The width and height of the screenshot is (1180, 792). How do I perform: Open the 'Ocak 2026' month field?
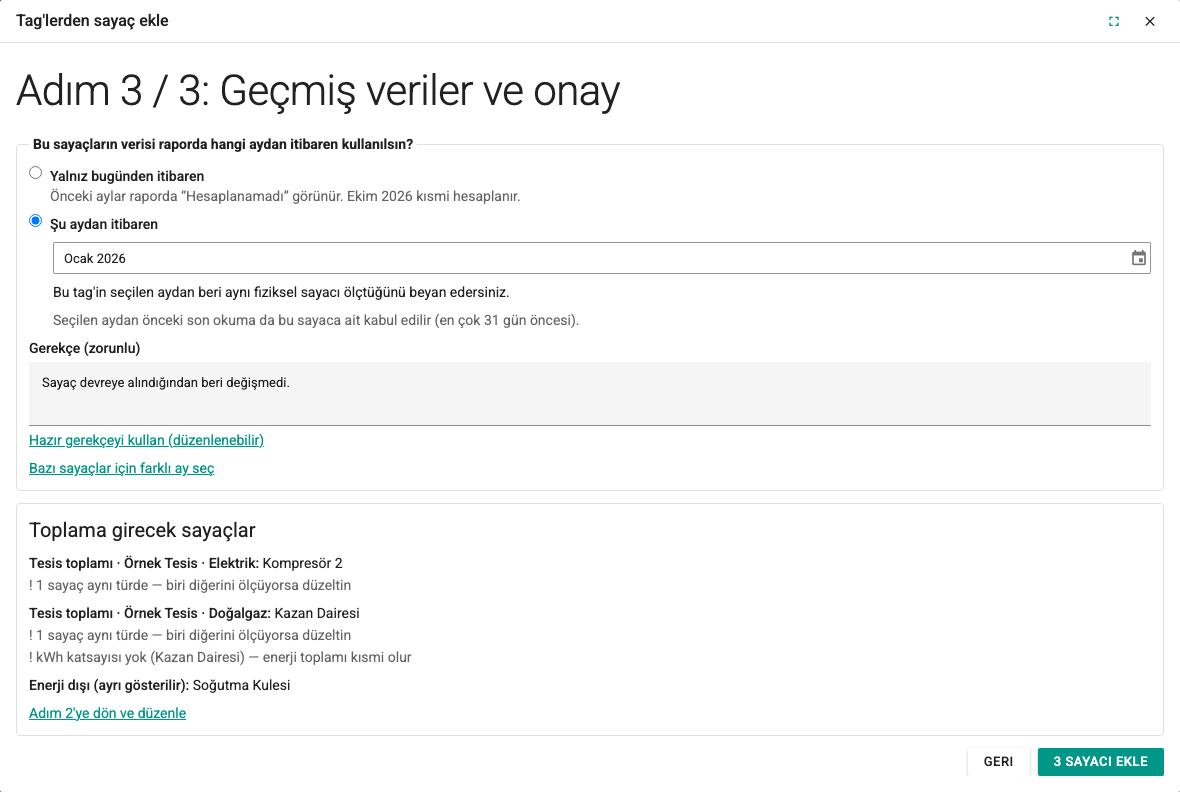(601, 258)
